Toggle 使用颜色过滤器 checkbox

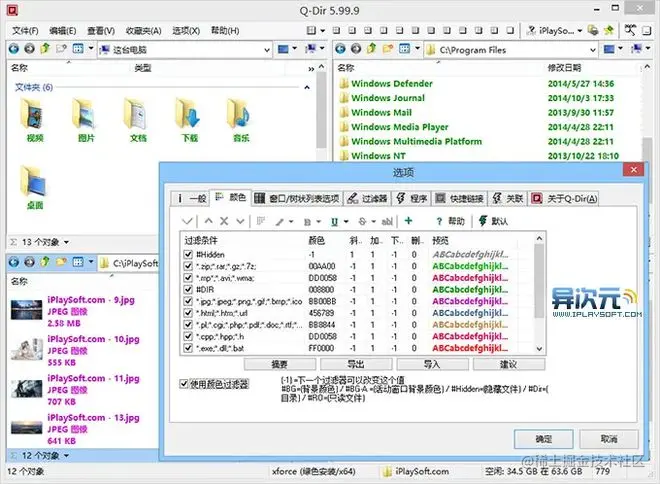[184, 384]
